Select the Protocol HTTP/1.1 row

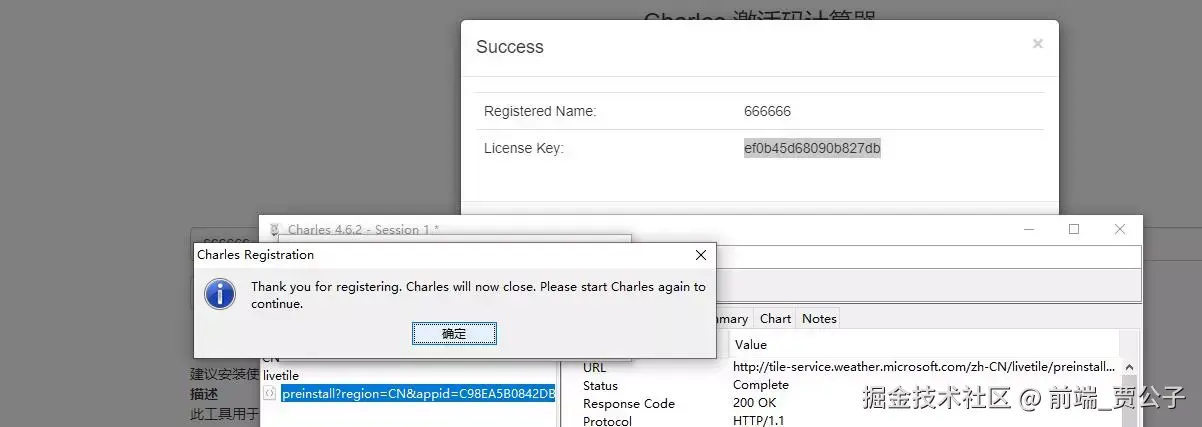tap(850, 420)
